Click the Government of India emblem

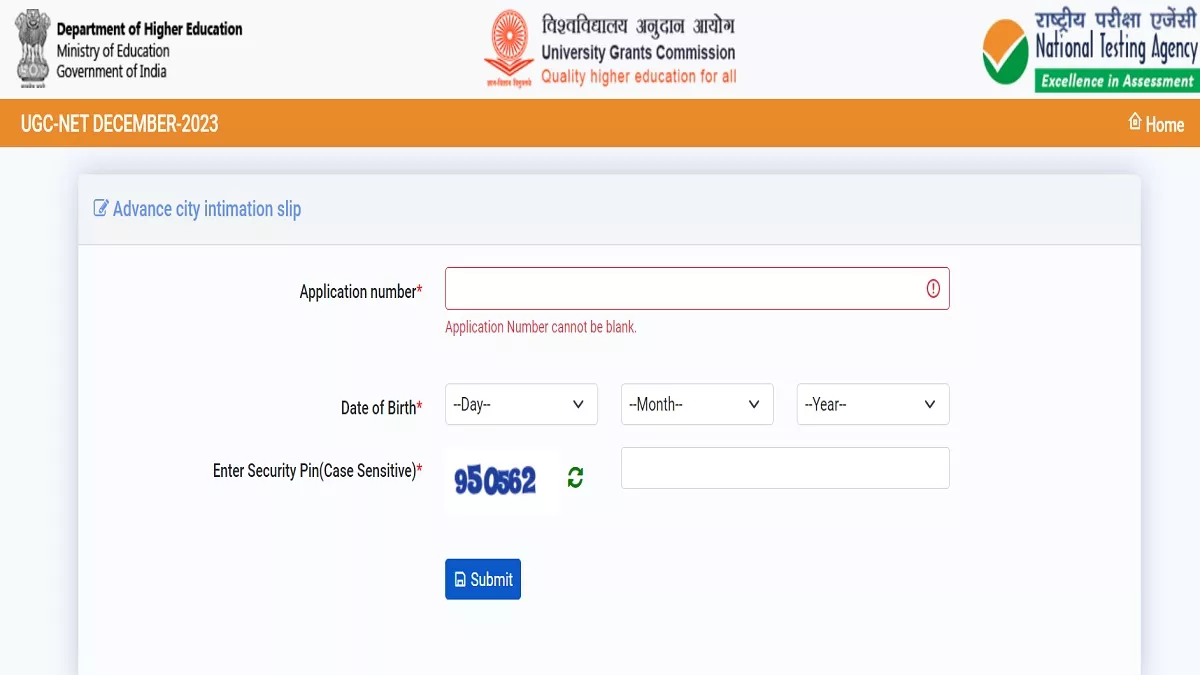coord(33,46)
